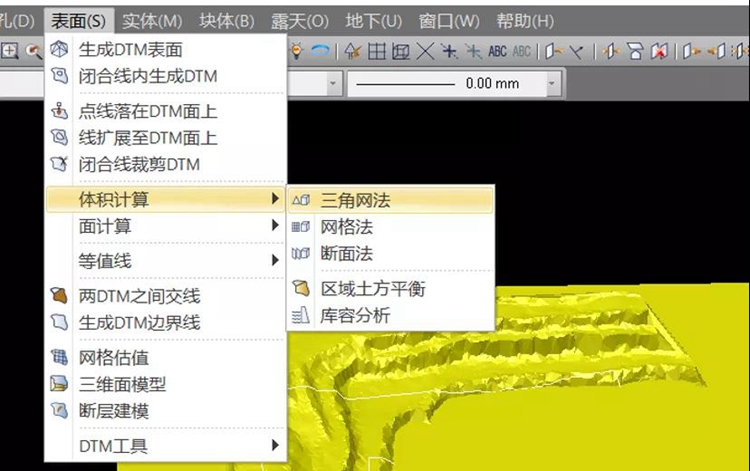Click the magnifier zoom toolbar icon
Image resolution: width=750 pixels, height=471 pixels.
pyautogui.click(x=34, y=51)
